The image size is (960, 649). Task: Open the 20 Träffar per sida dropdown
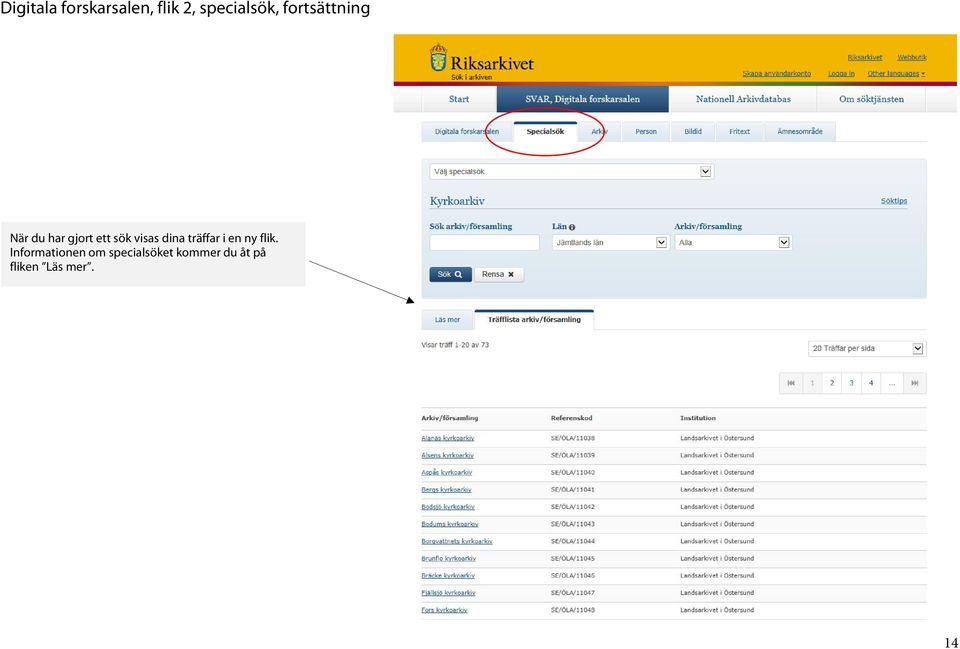[867, 348]
